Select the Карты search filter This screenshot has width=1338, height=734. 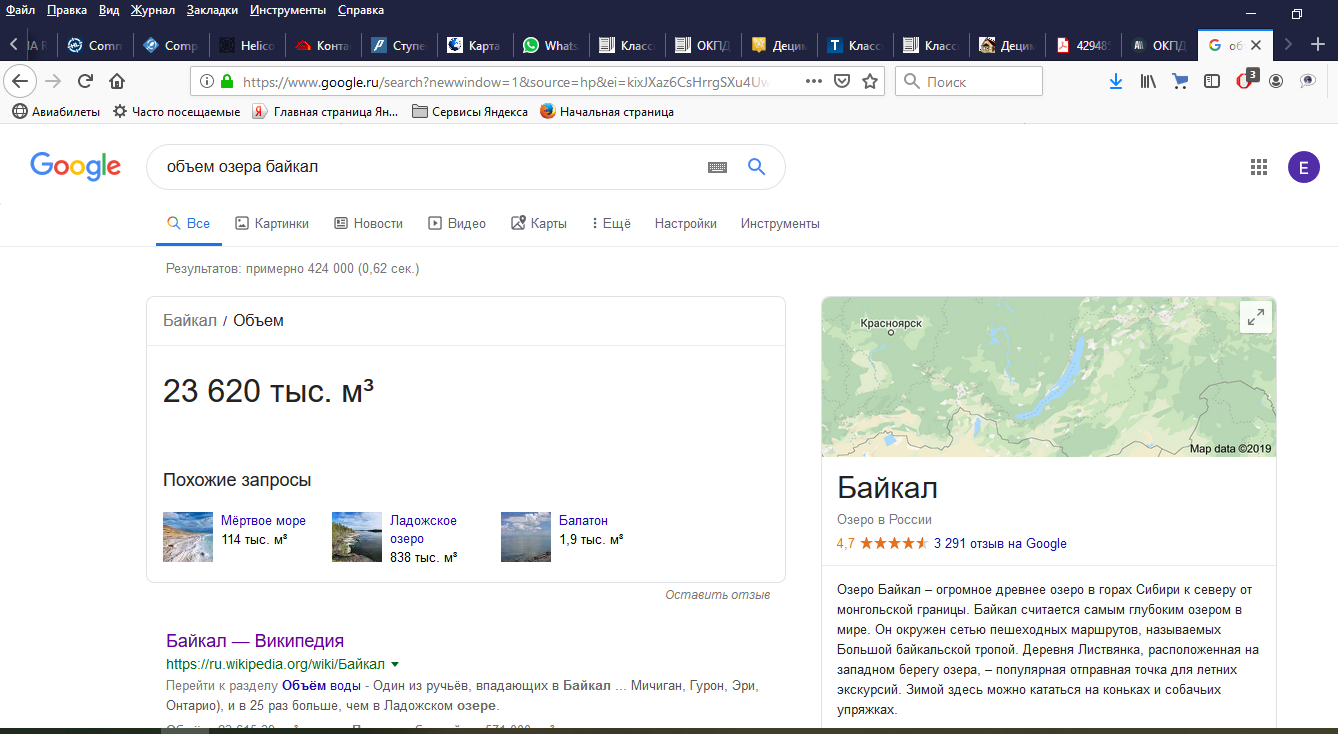click(539, 223)
